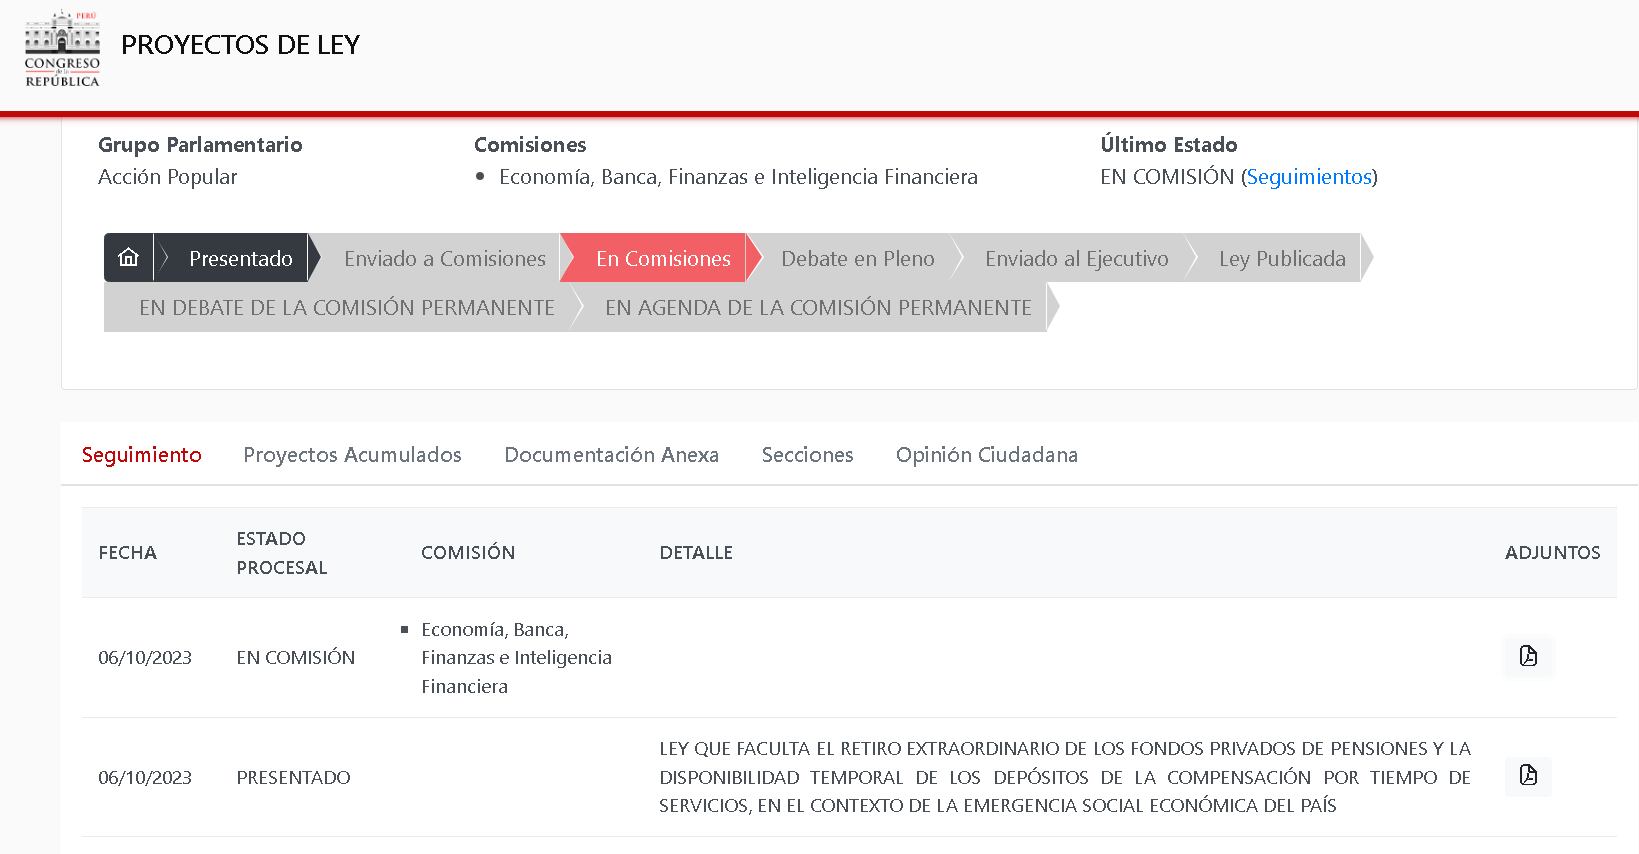This screenshot has height=854, width=1639.
Task: Select the Enviado al Ejecutivo step
Action: point(1076,259)
